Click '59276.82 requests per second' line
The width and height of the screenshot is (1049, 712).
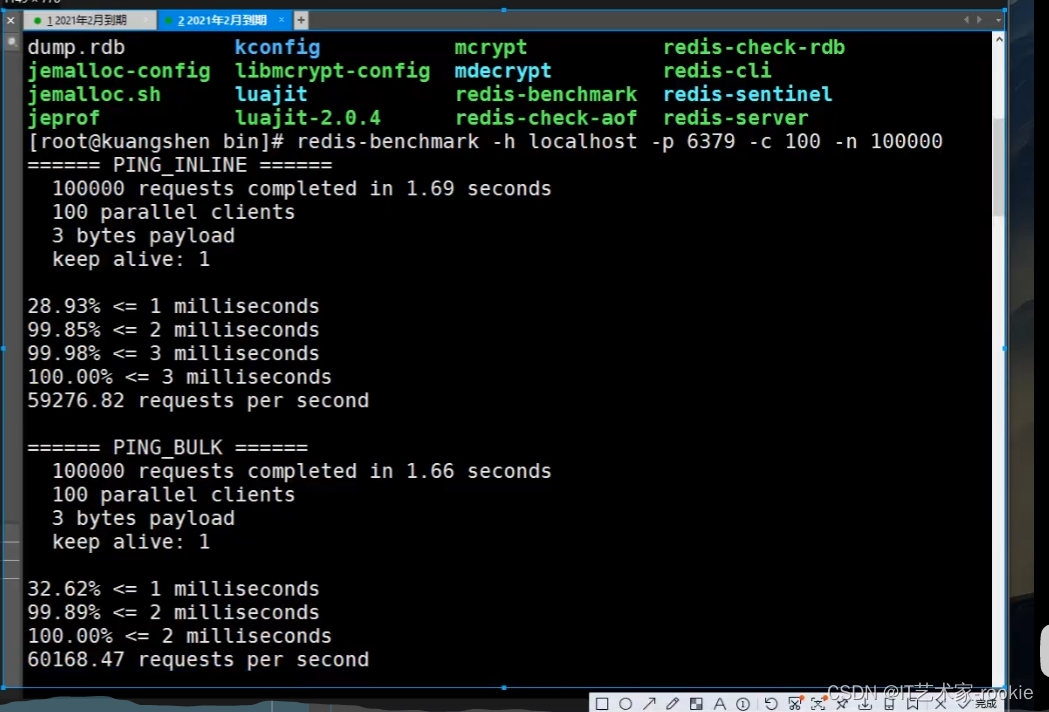tap(198, 401)
